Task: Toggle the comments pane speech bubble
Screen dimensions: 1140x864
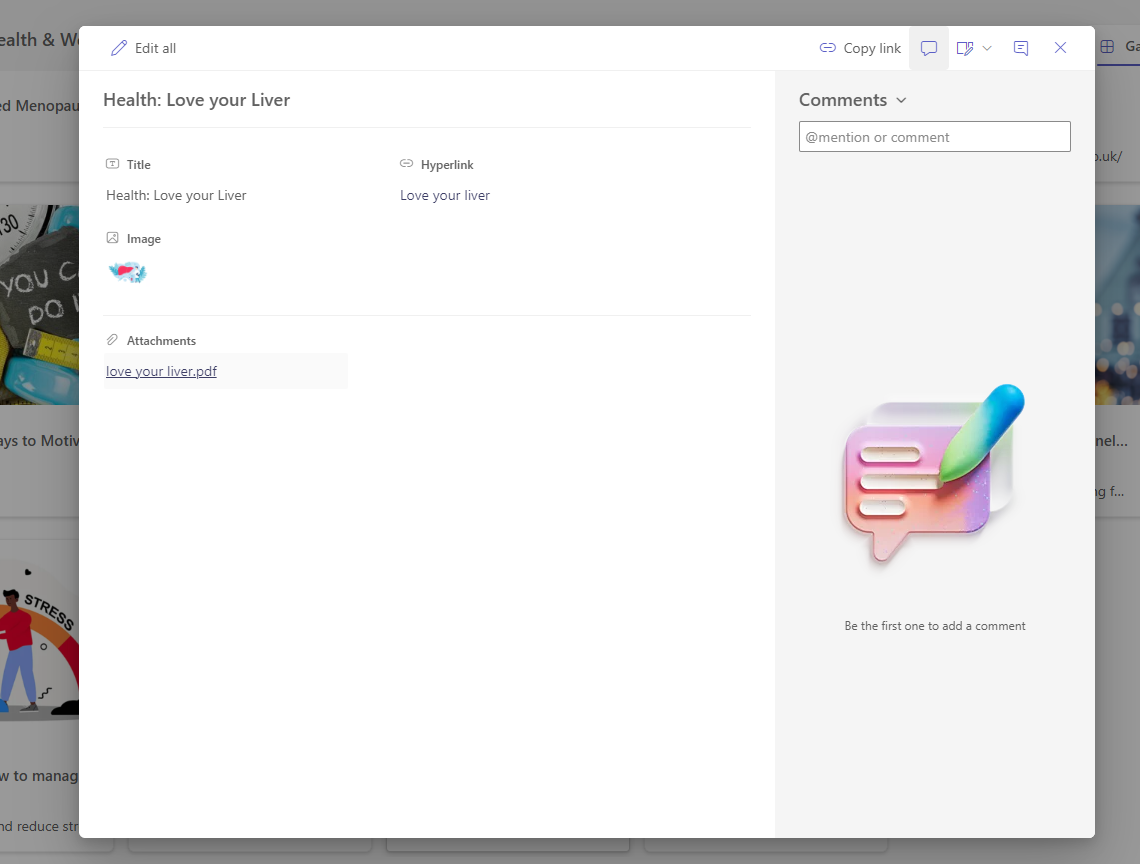Action: coord(929,48)
